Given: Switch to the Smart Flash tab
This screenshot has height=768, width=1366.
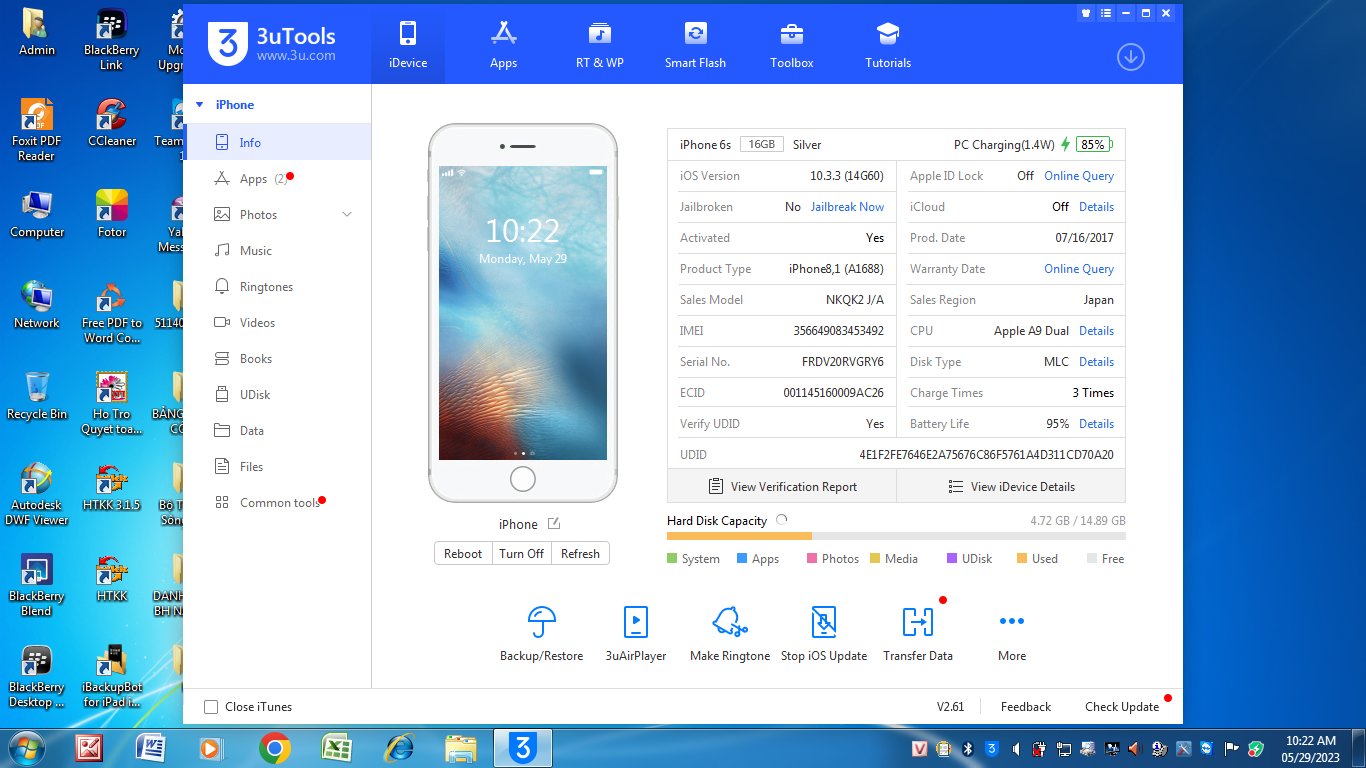Looking at the screenshot, I should point(695,45).
